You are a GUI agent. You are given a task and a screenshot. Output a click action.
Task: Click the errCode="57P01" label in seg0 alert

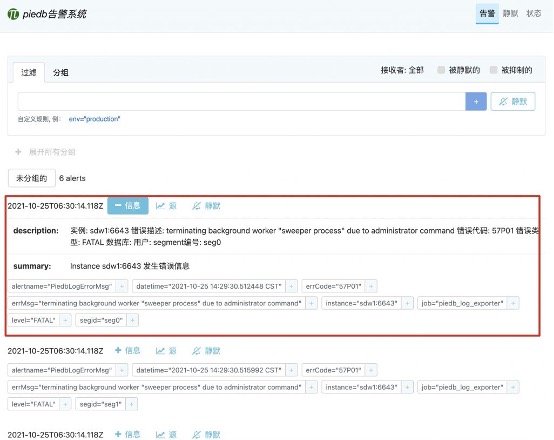coord(334,286)
